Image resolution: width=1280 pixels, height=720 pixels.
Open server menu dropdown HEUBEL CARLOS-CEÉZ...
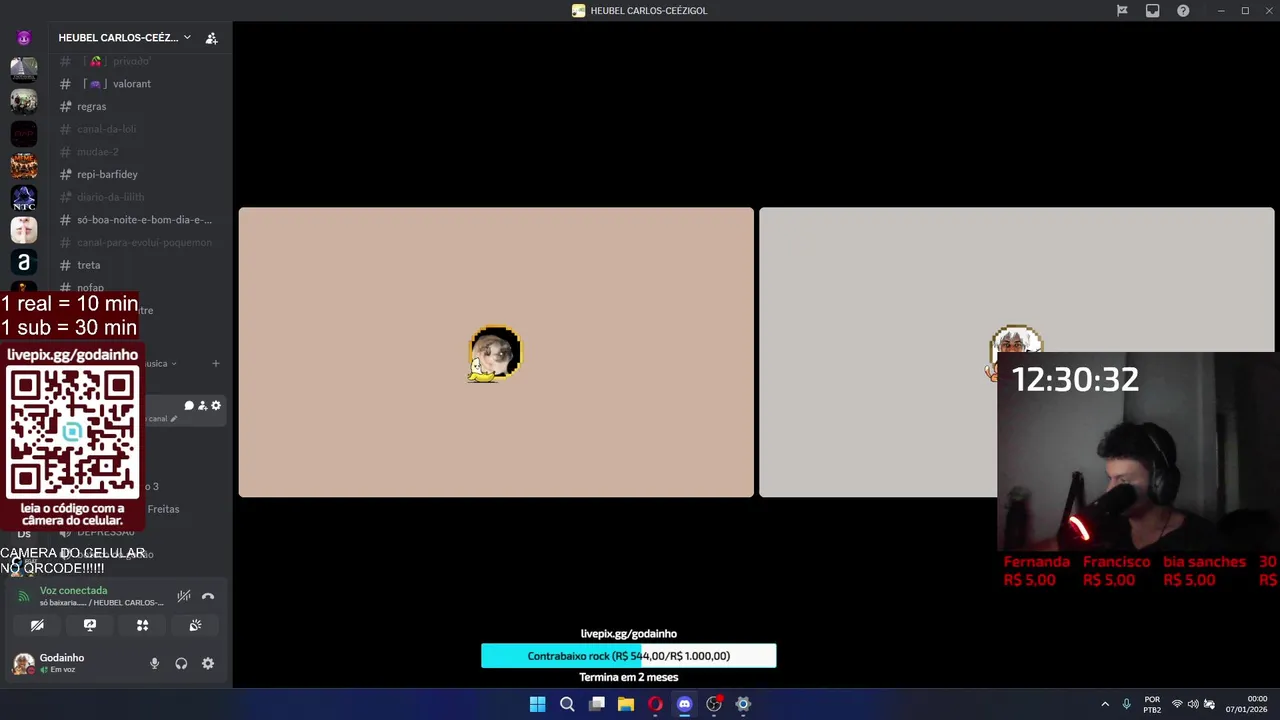coord(124,38)
